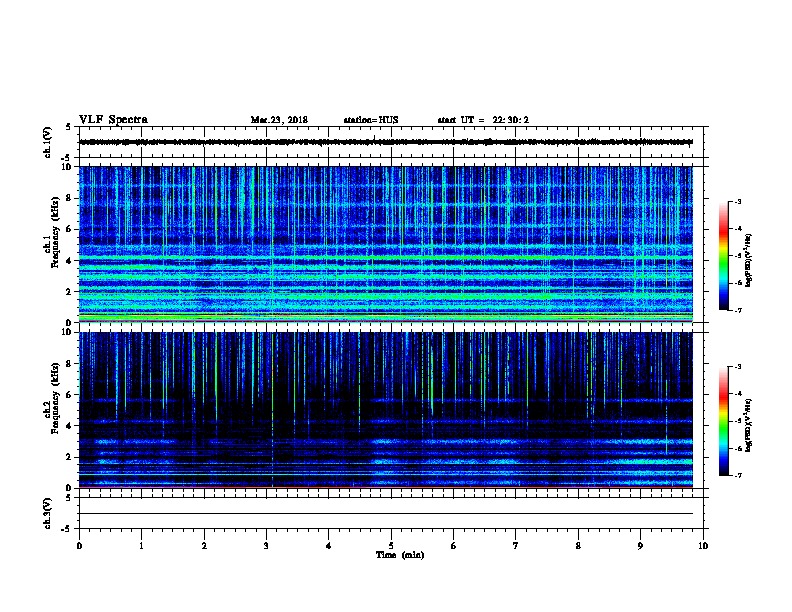Click time axis tick label "9"
This screenshot has height=612, width=792.
pyautogui.click(x=640, y=546)
